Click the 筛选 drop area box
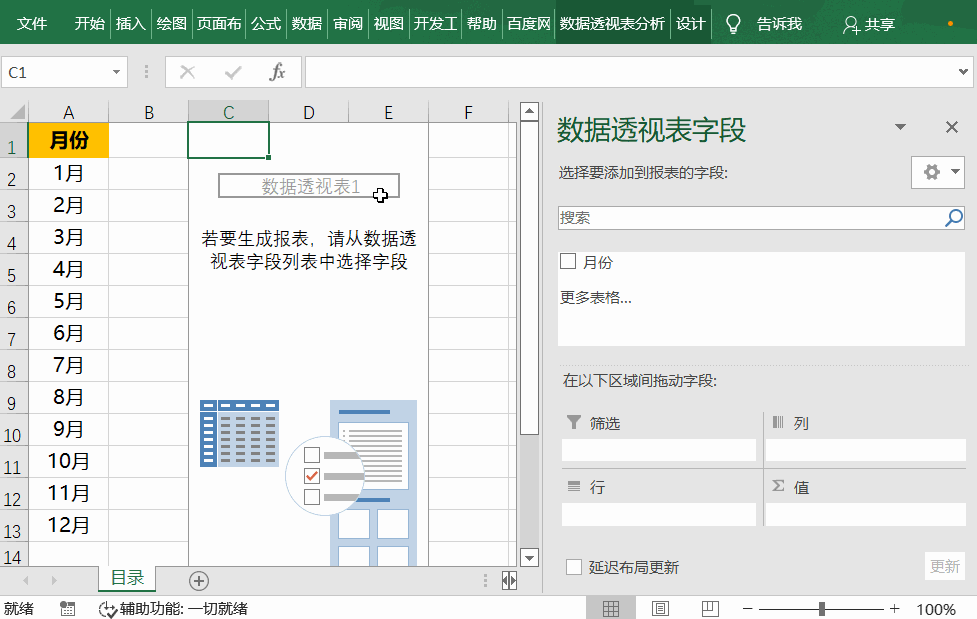Image resolution: width=977 pixels, height=619 pixels. [x=659, y=450]
